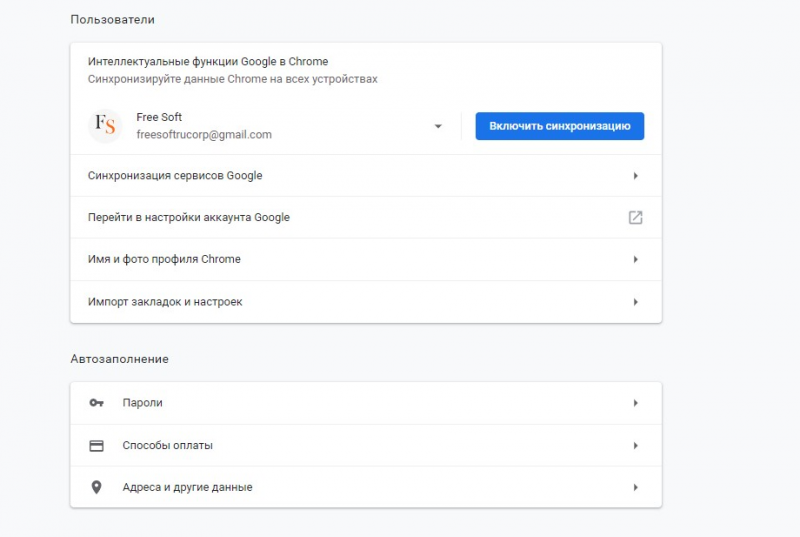Image resolution: width=800 pixels, height=537 pixels.
Task: Expand arrow for Синхронизация сервисов Google
Action: point(636,176)
